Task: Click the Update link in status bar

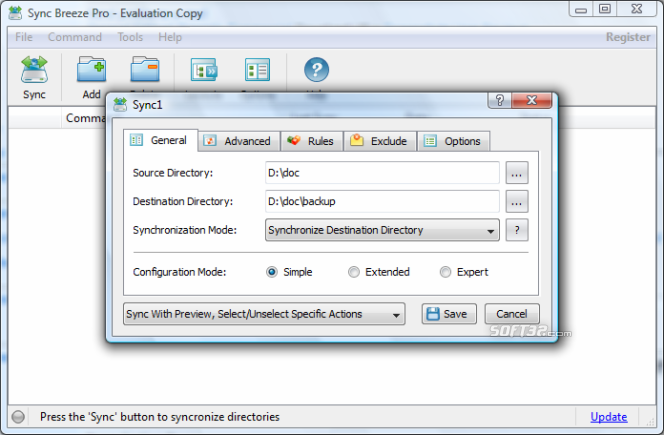Action: click(609, 417)
